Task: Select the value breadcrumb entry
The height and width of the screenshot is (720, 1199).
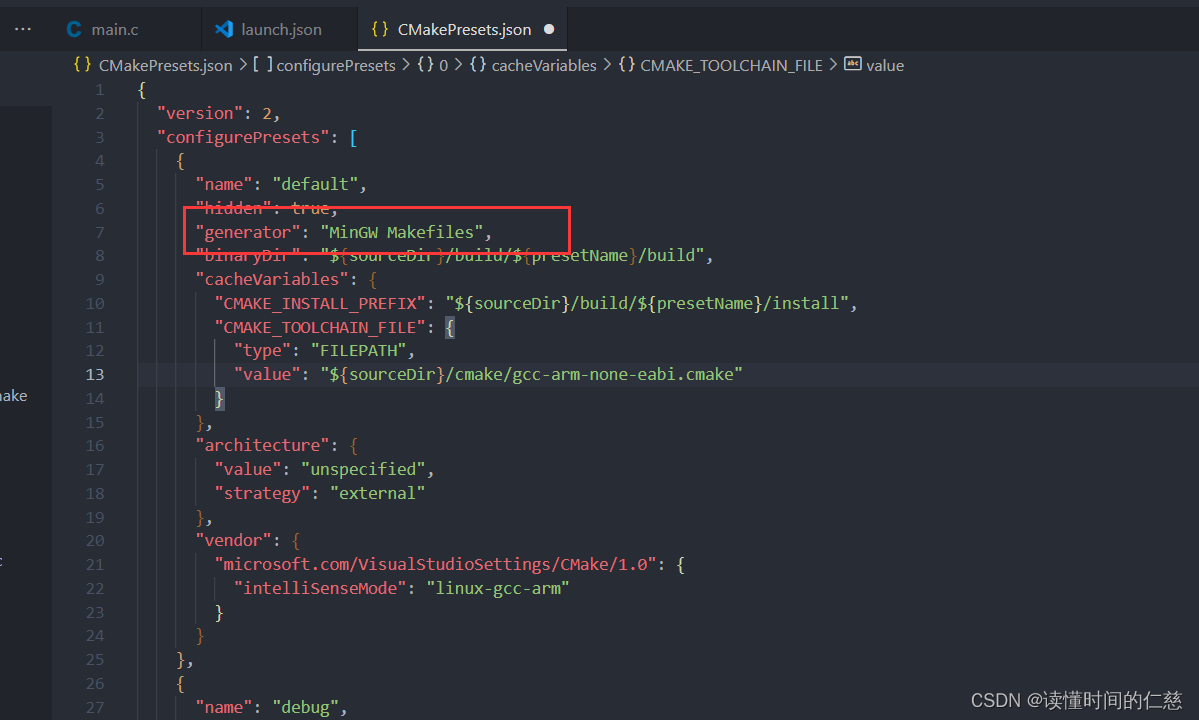Action: coord(888,65)
